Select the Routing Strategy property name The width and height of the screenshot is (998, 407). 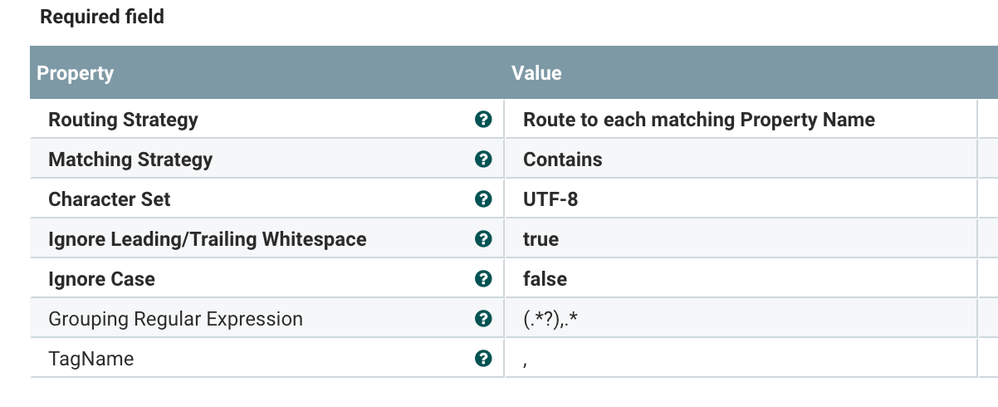pyautogui.click(x=123, y=120)
